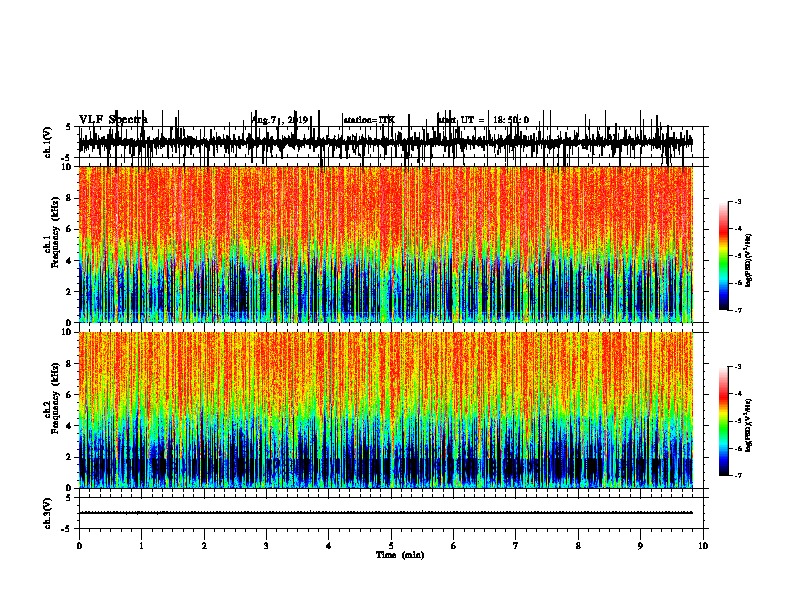792x612 pixels.
Task: Click the "ch.3(V)" waveform axis label
Action: click(47, 513)
